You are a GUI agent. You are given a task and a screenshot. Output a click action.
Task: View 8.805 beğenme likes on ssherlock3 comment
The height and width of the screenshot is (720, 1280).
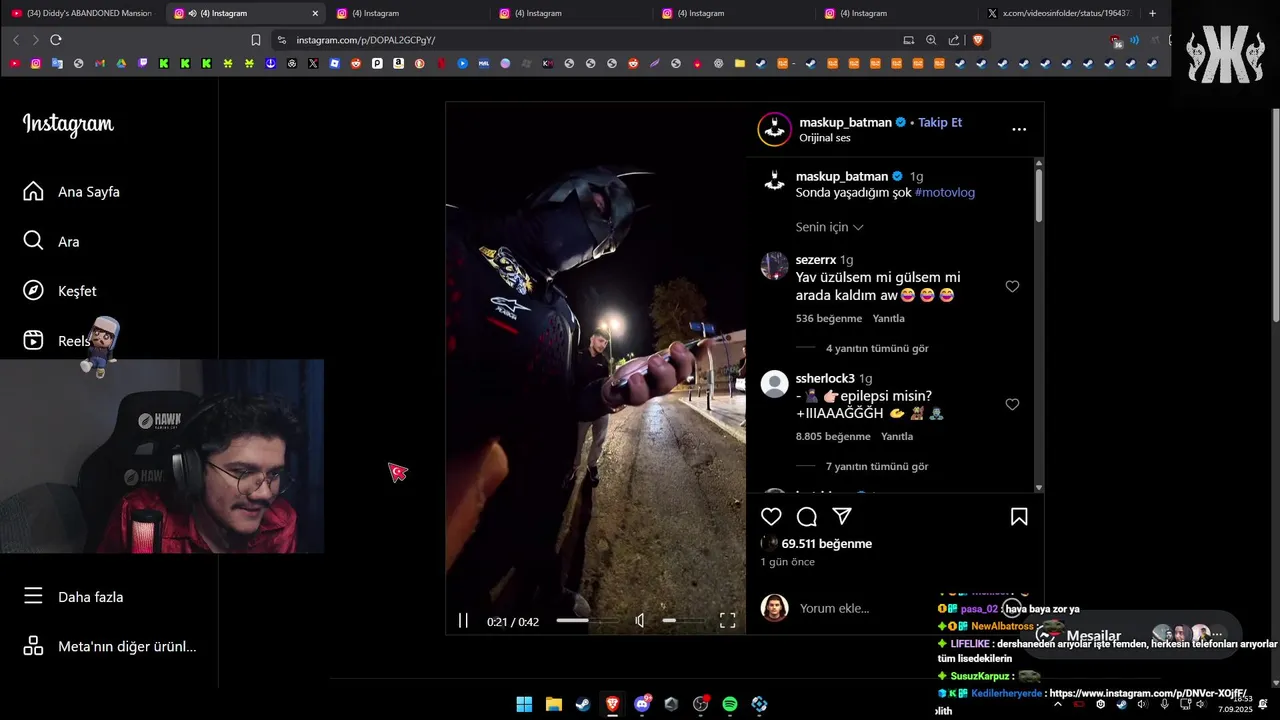[x=833, y=436]
